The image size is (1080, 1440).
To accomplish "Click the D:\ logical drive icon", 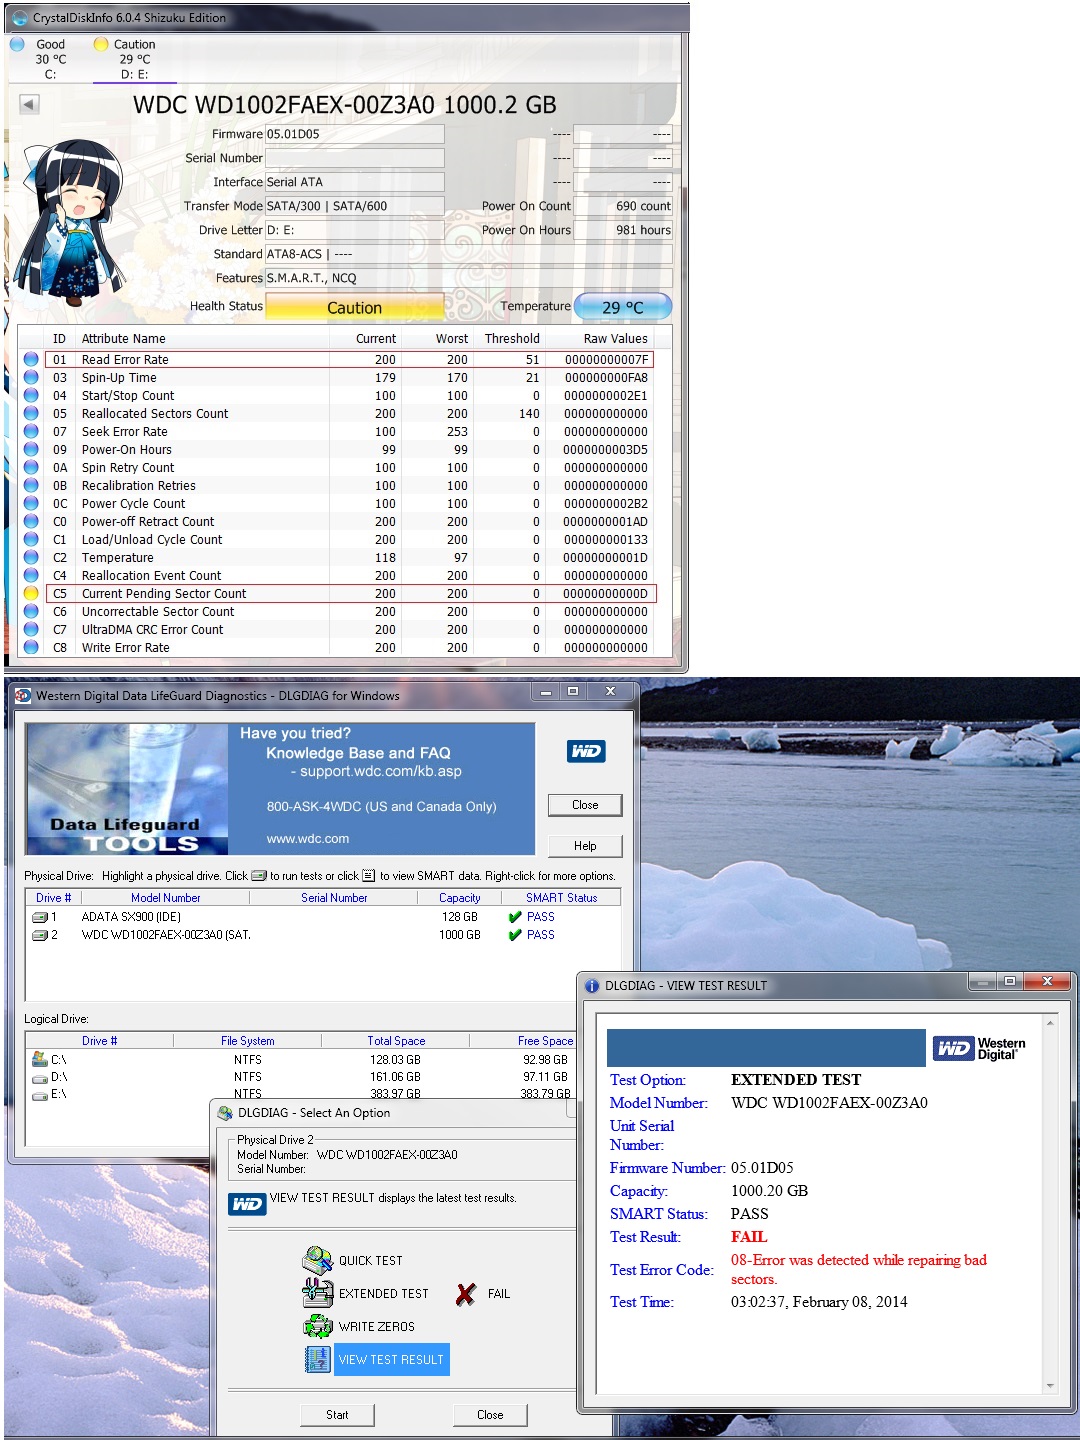I will [40, 1078].
